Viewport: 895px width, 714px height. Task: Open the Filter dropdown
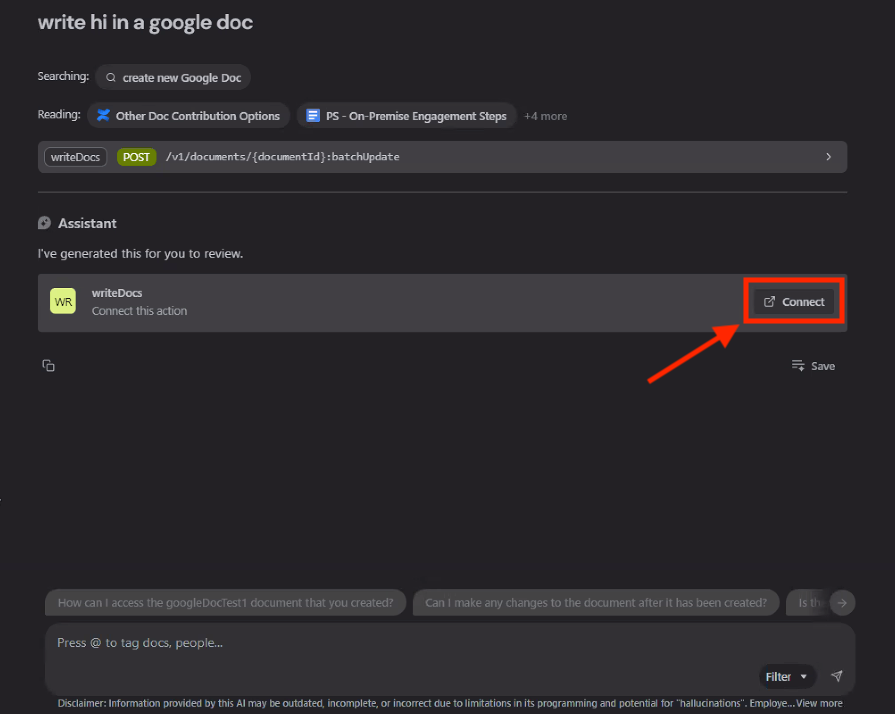click(786, 677)
